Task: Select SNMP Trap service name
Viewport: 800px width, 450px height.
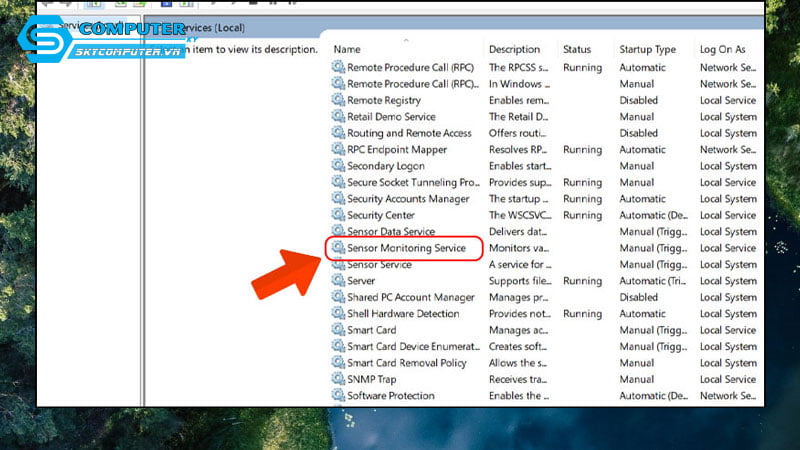Action: [x=371, y=379]
